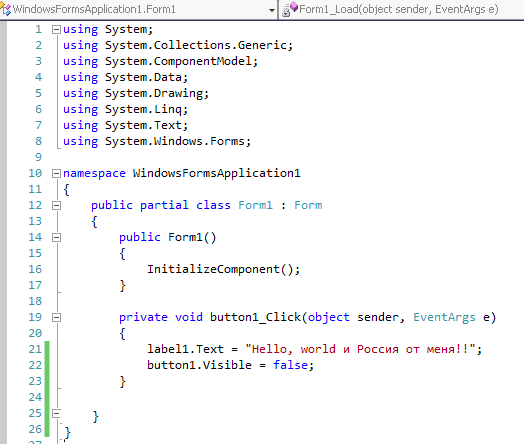Screen dimensions: 525x444
Task: Click 'using System.Collections.Generic;' line
Action: pyautogui.click(x=178, y=45)
